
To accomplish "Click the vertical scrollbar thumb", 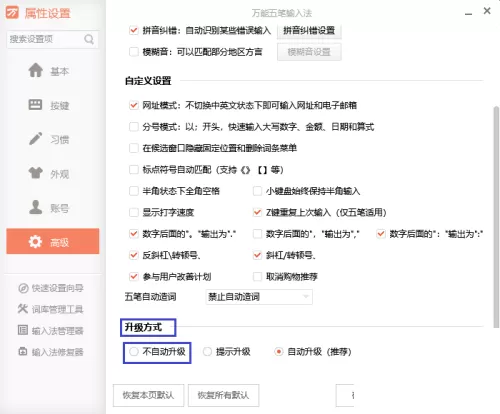I will tap(496, 217).
